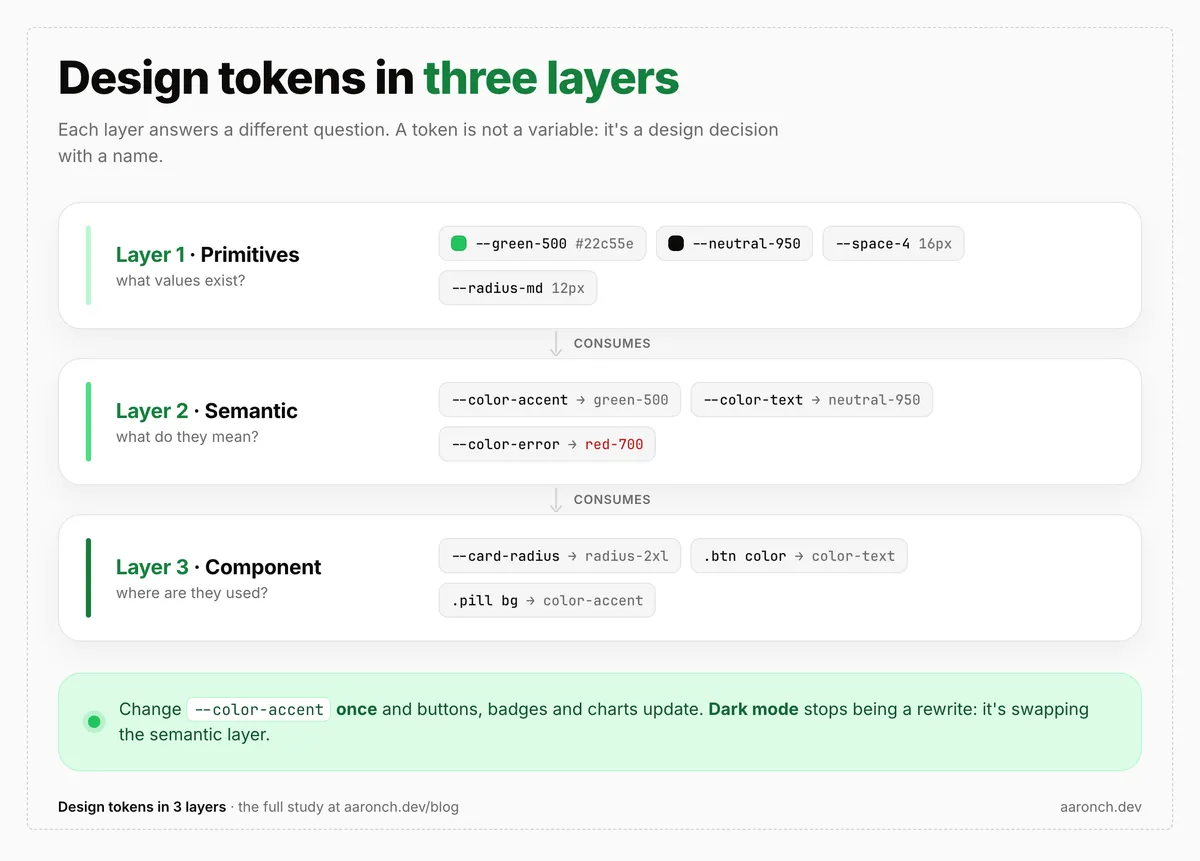The height and width of the screenshot is (861, 1200).
Task: Click the intro paragraph under the title
Action: click(418, 143)
